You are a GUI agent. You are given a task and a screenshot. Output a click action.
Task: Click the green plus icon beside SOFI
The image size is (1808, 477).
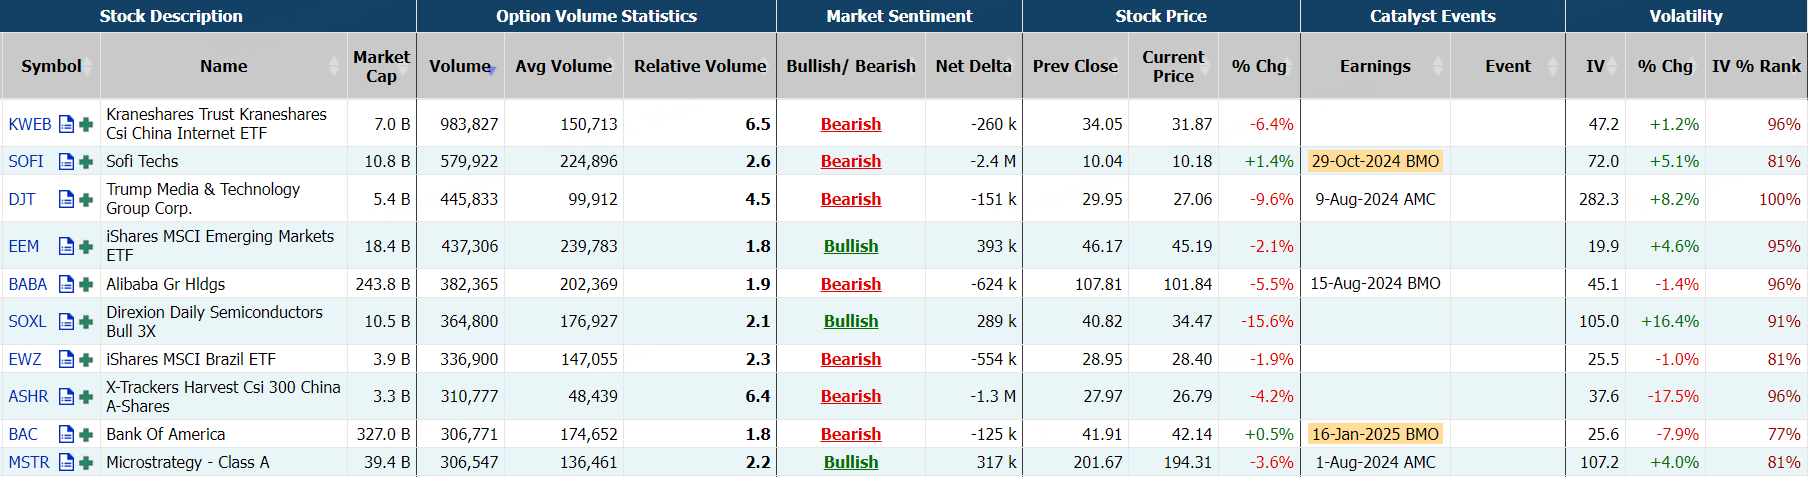pos(86,162)
